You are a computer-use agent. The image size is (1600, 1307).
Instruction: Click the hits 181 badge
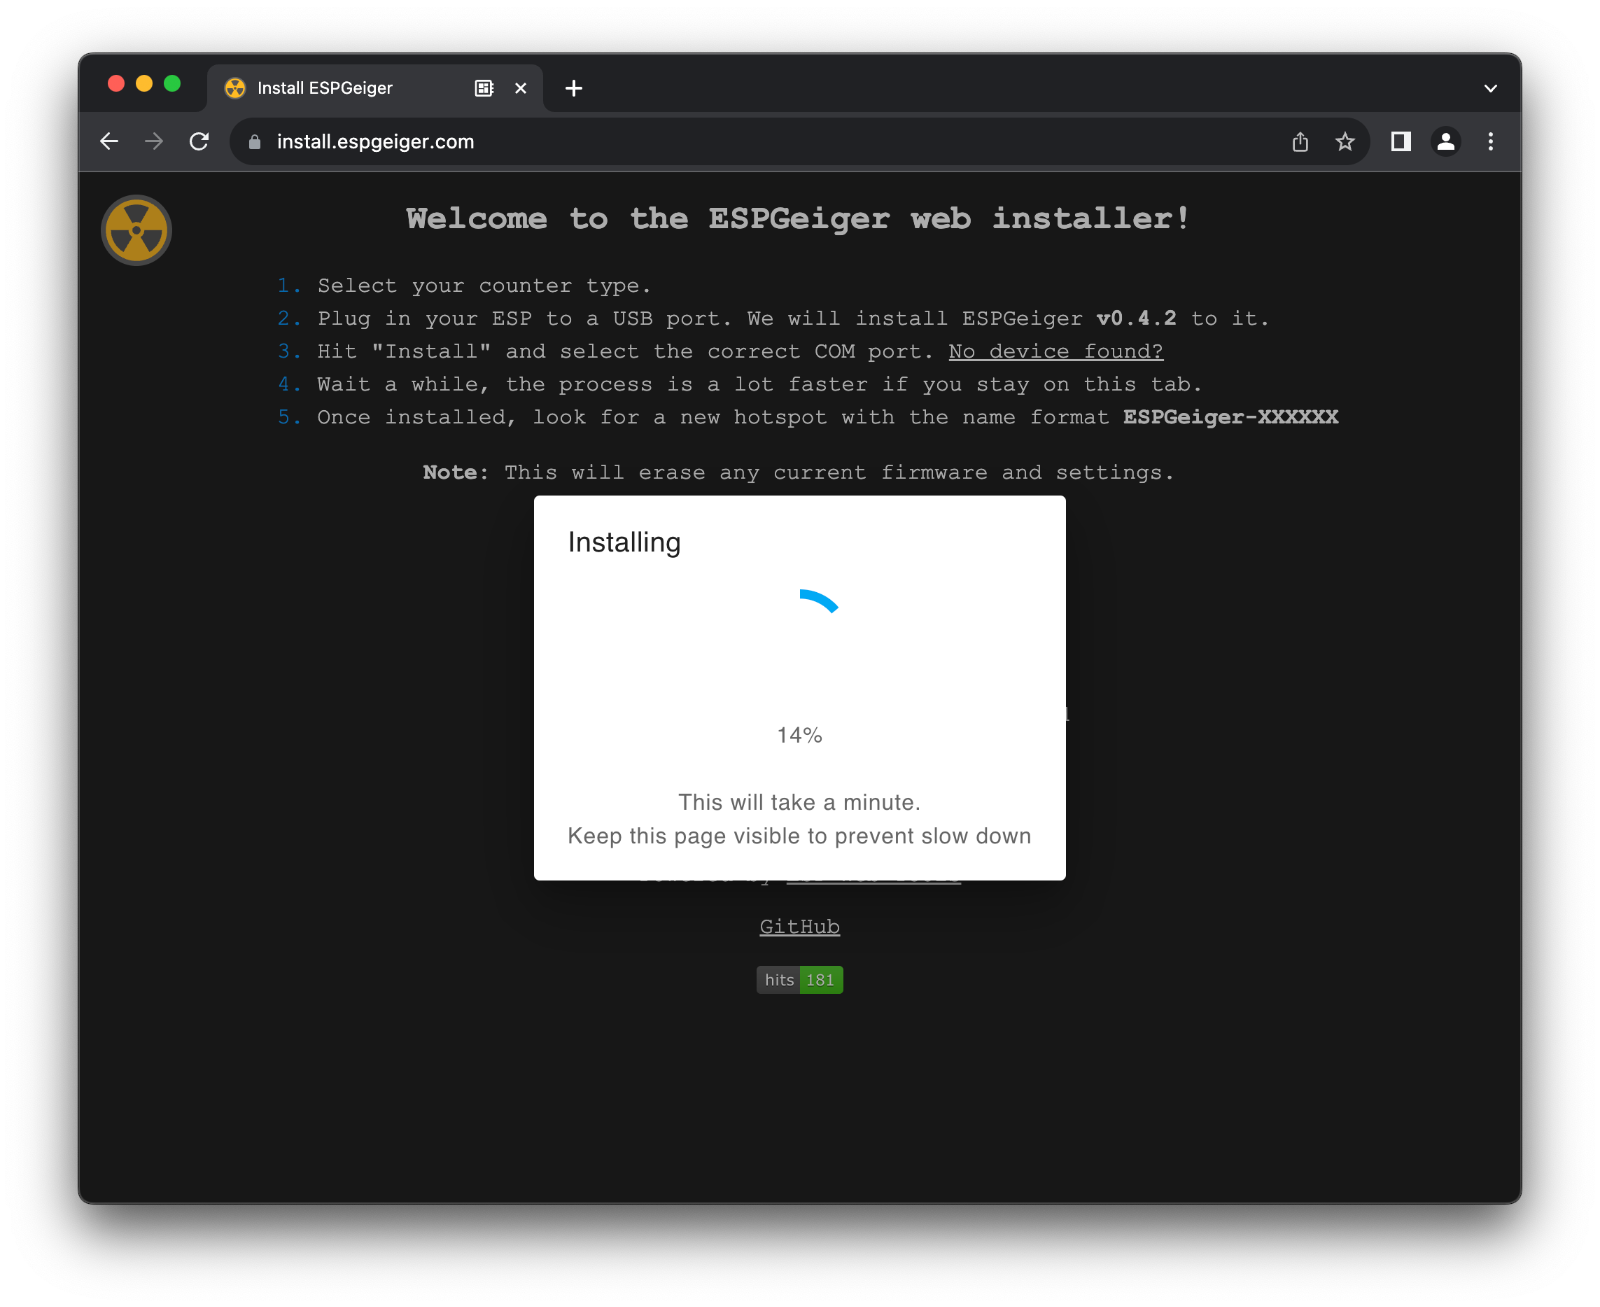pos(800,980)
